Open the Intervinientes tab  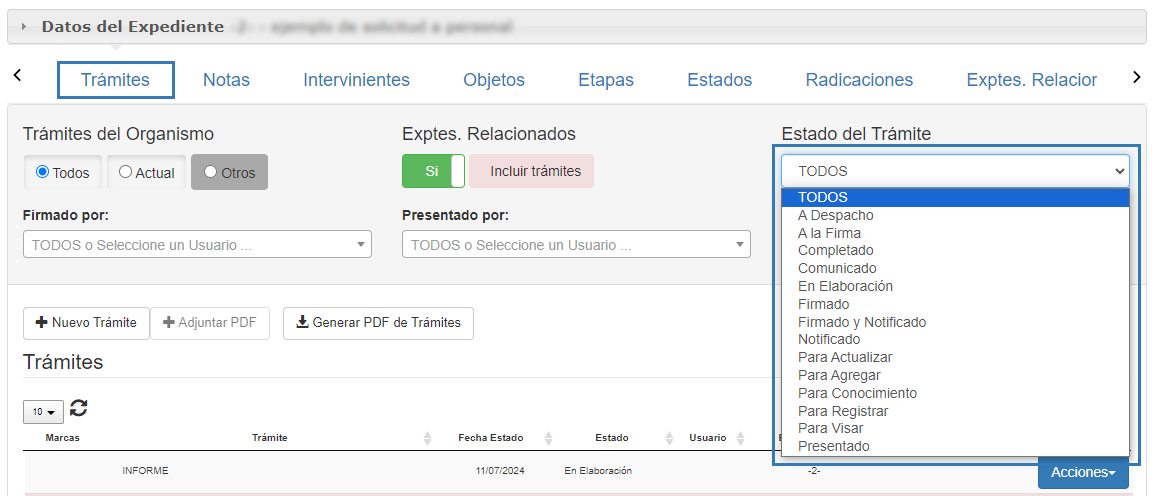(x=356, y=80)
